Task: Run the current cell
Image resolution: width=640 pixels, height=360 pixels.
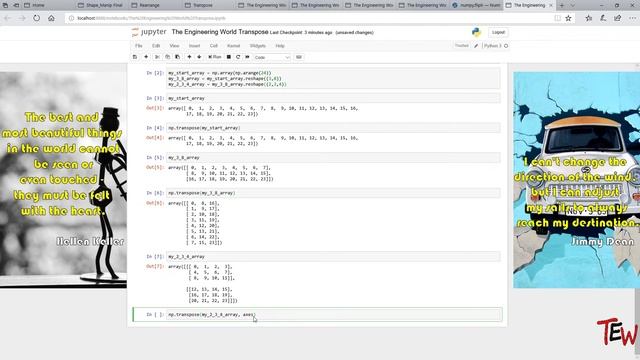Action: (x=215, y=57)
